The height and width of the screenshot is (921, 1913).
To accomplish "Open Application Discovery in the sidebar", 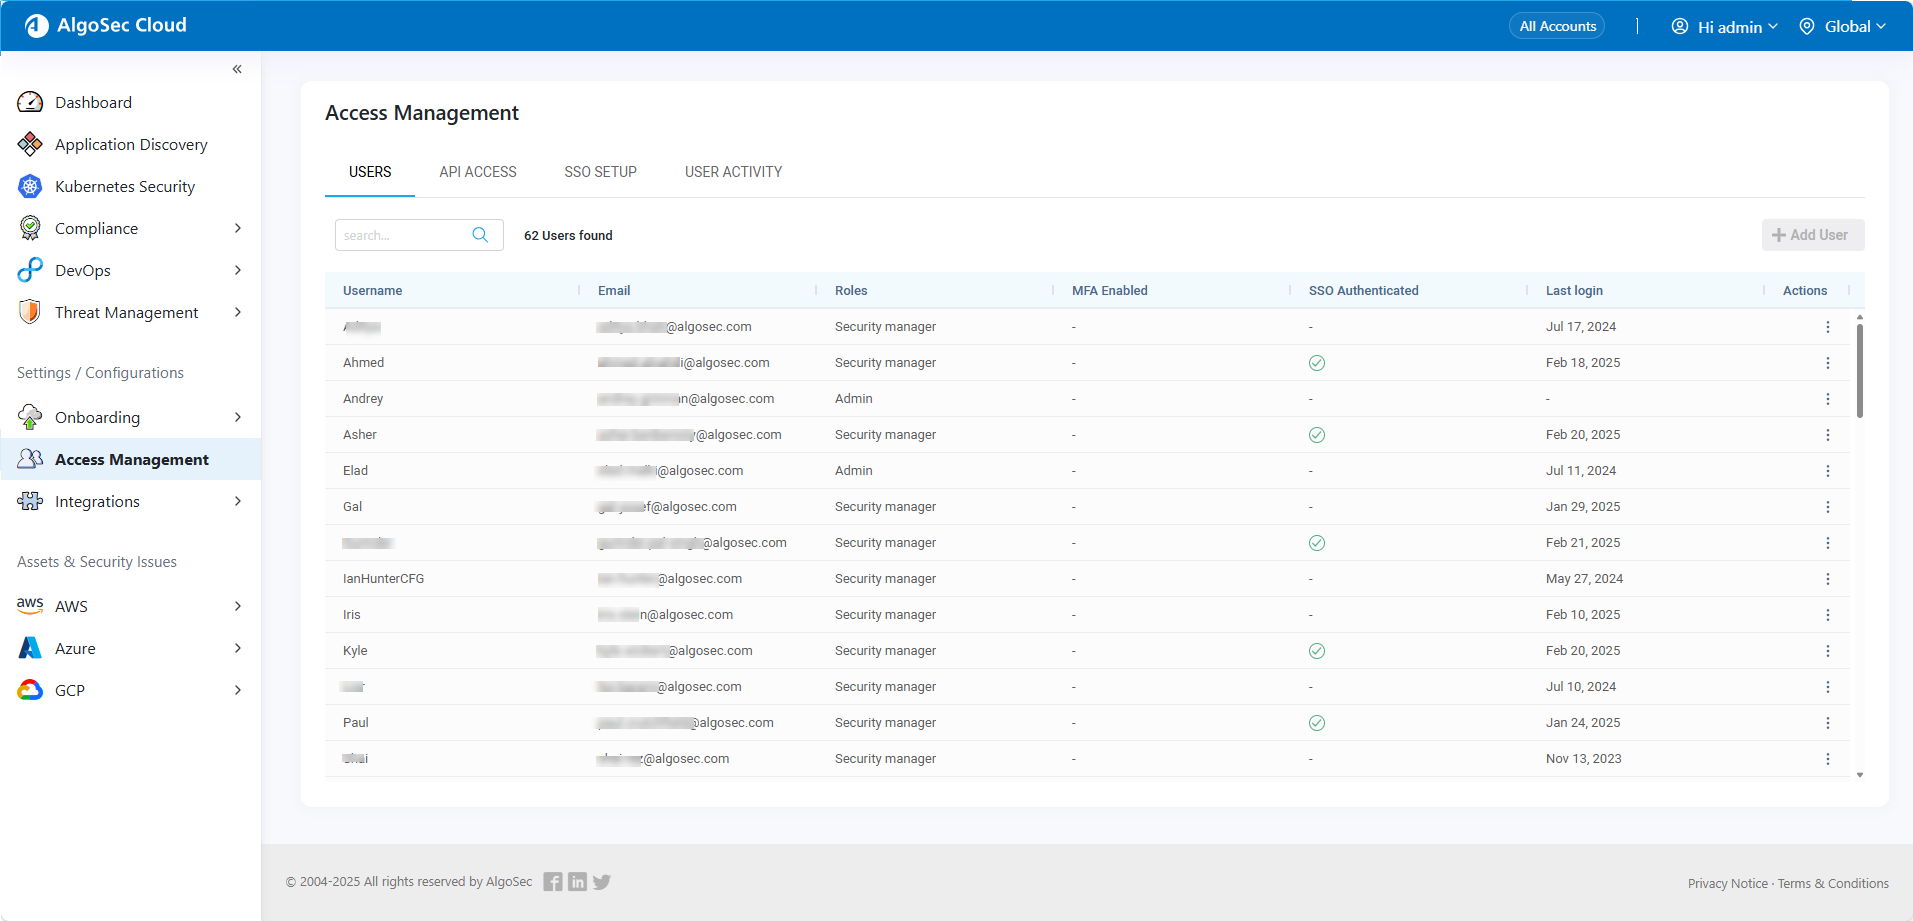I will pos(130,144).
